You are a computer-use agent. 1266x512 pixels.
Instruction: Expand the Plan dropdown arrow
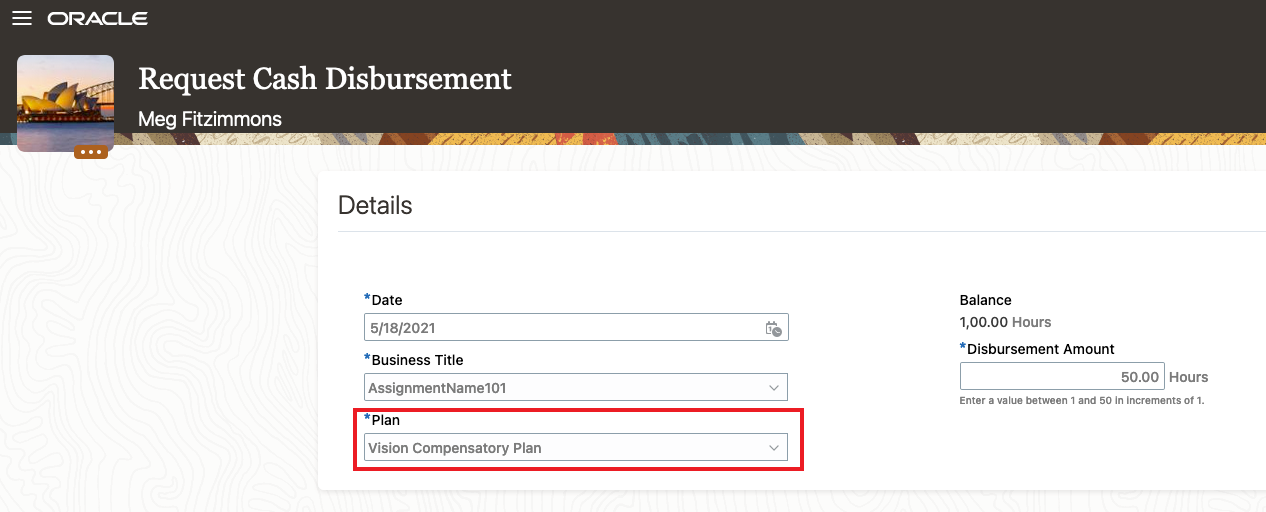click(x=773, y=448)
